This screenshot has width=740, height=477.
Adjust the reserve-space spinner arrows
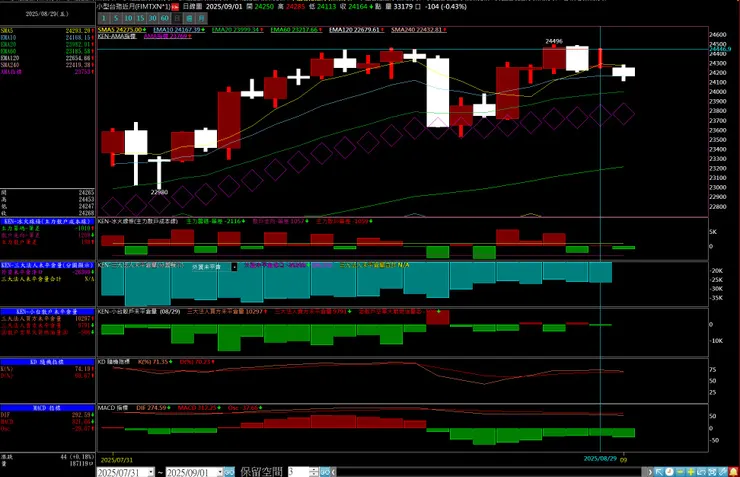point(314,472)
